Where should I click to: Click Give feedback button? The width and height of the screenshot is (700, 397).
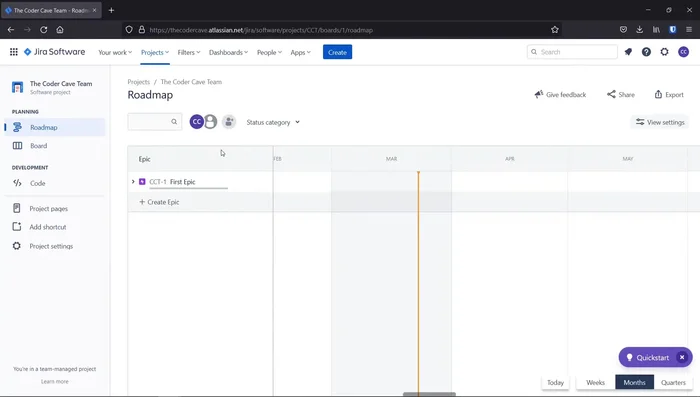pos(560,95)
